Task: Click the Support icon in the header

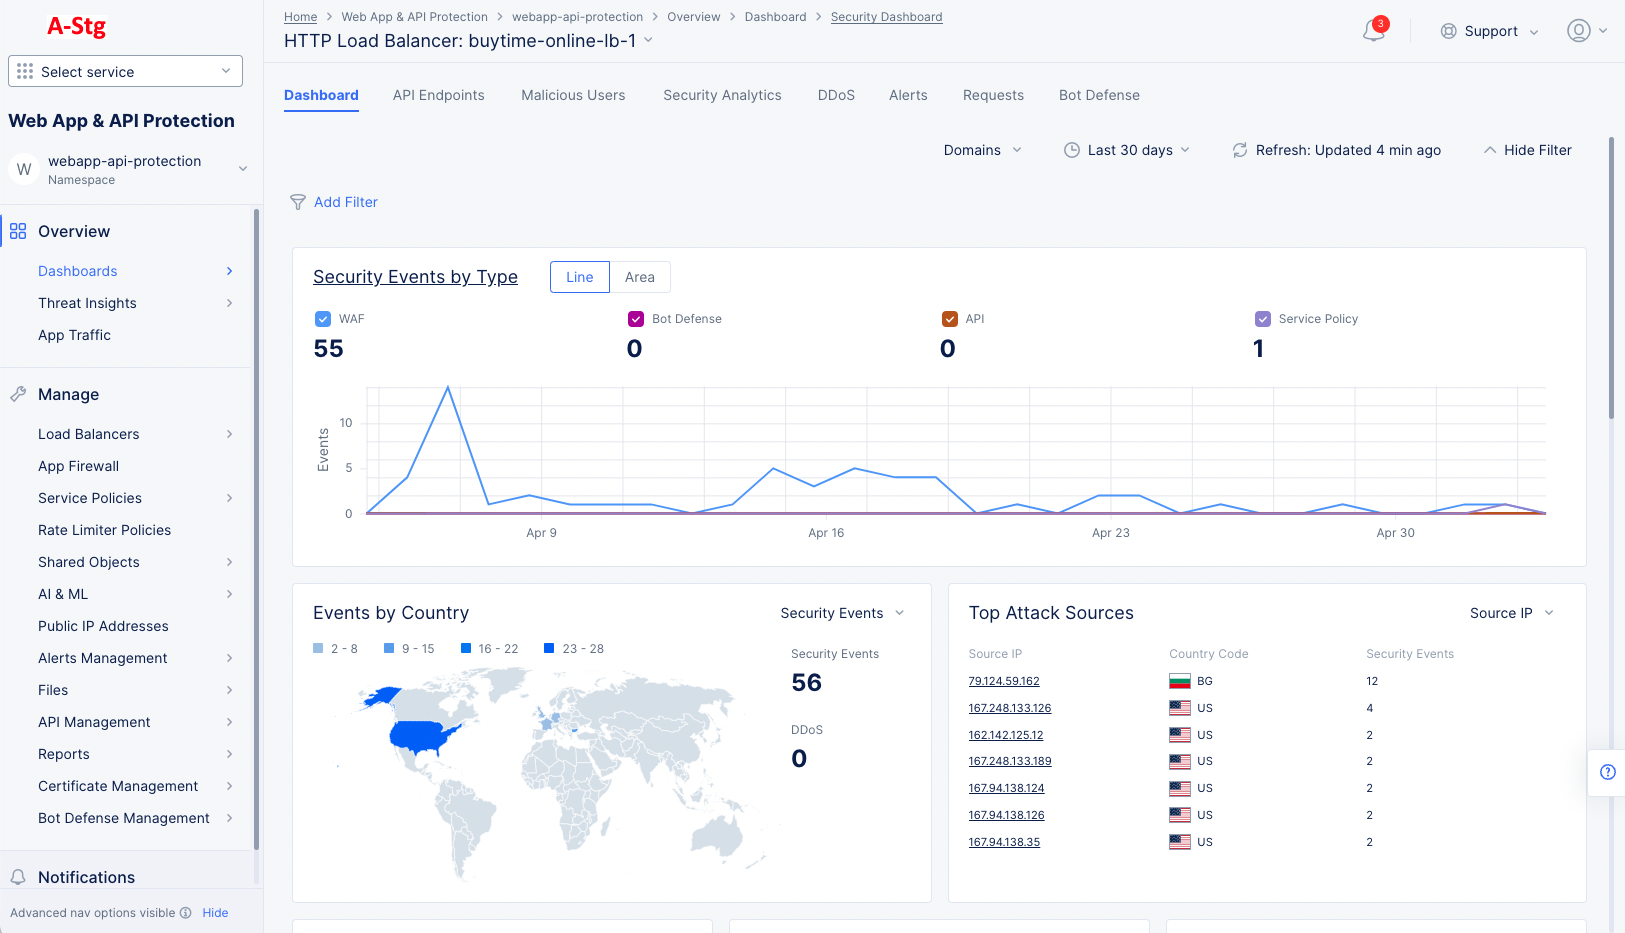Action: pos(1449,31)
